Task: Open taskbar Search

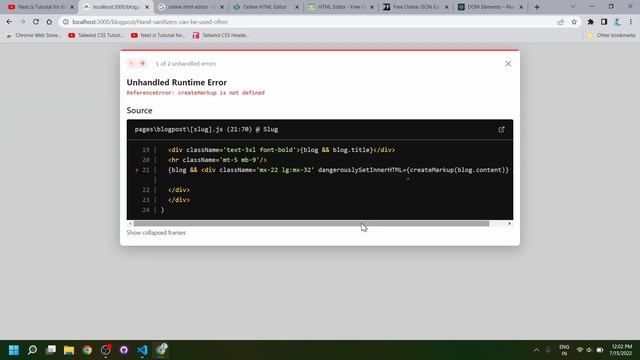Action: [x=32, y=350]
